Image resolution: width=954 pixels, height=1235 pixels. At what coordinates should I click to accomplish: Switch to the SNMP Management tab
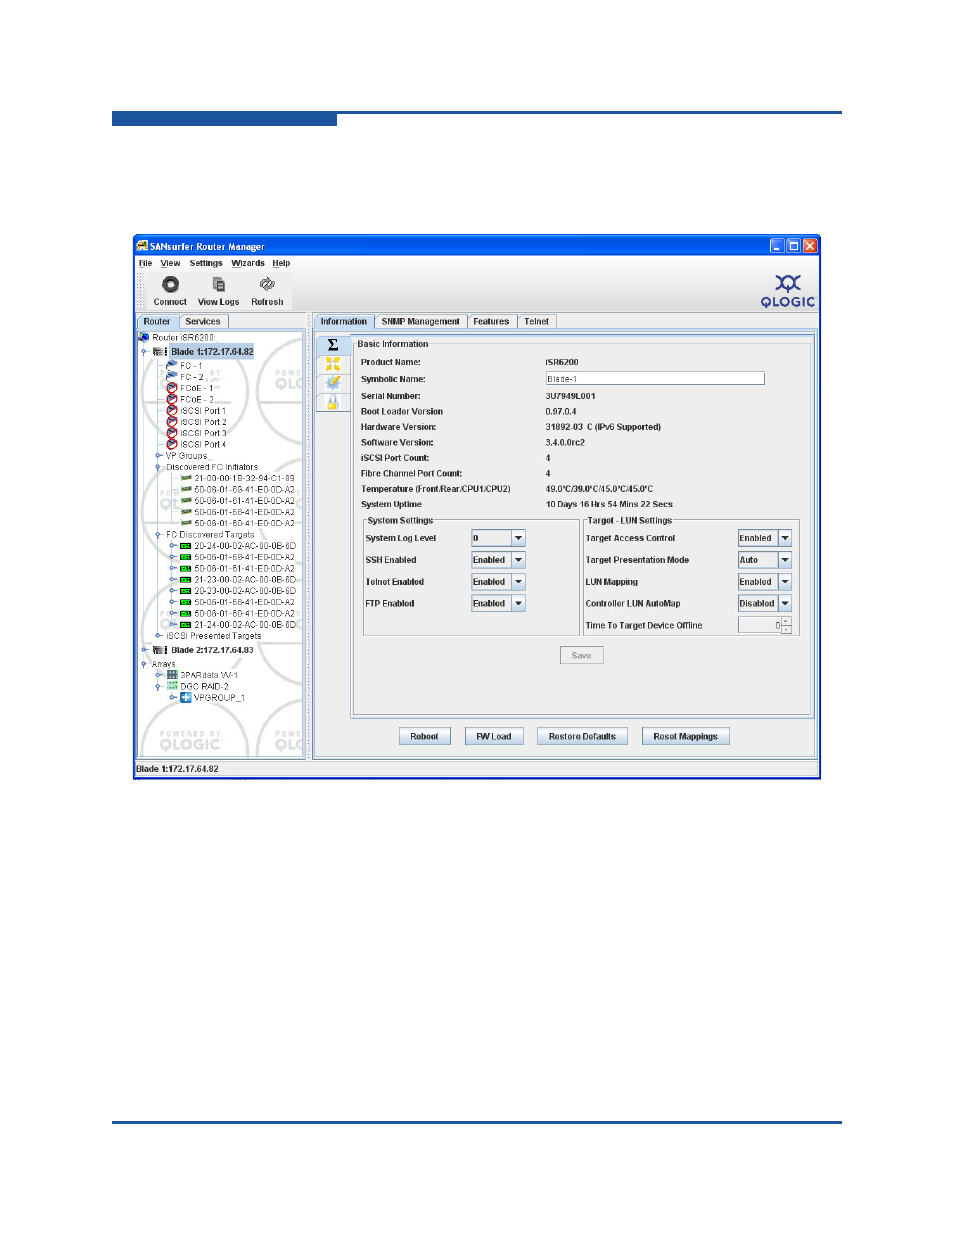coord(420,322)
